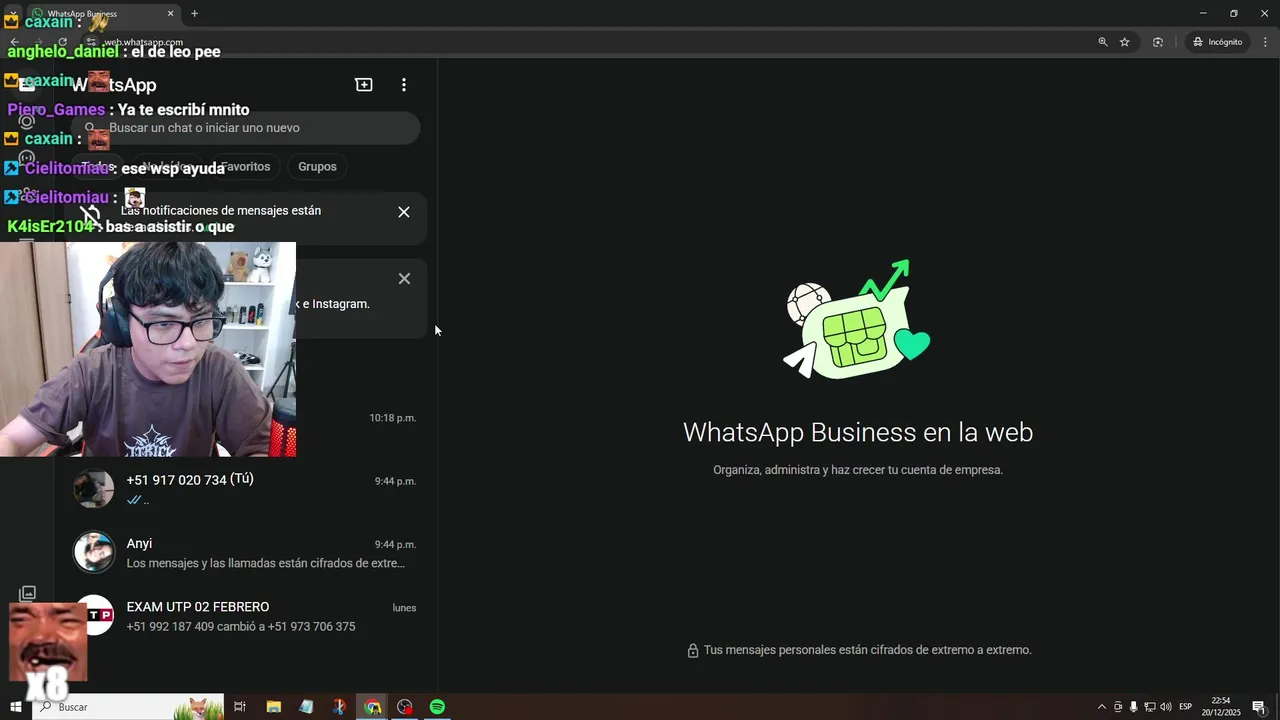Close the Instagram promo banner
This screenshot has width=1280, height=720.
[404, 279]
